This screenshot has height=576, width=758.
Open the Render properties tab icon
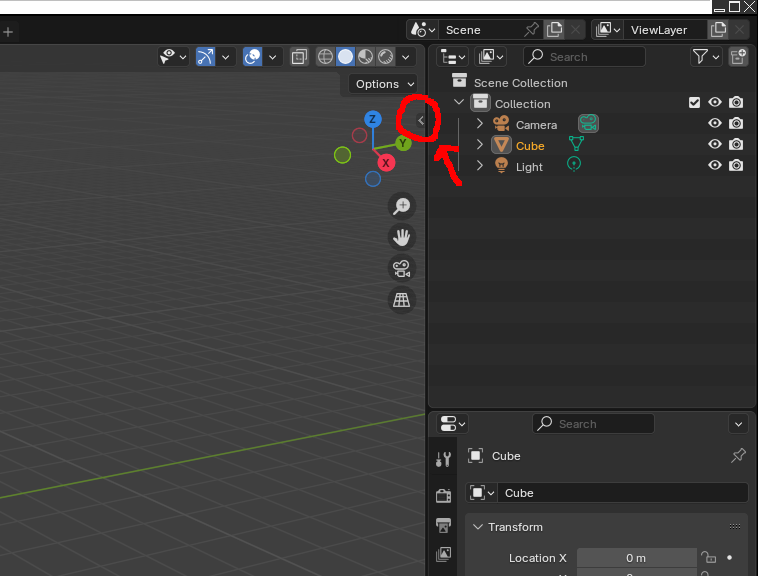tap(444, 494)
